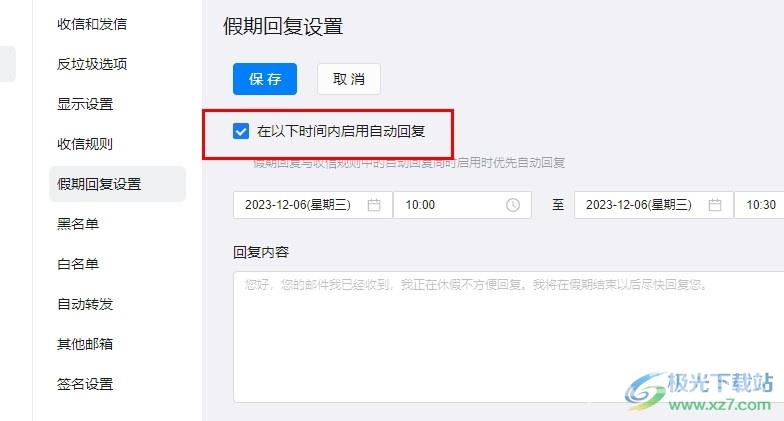Focus the 回复内容 text area

[508, 337]
